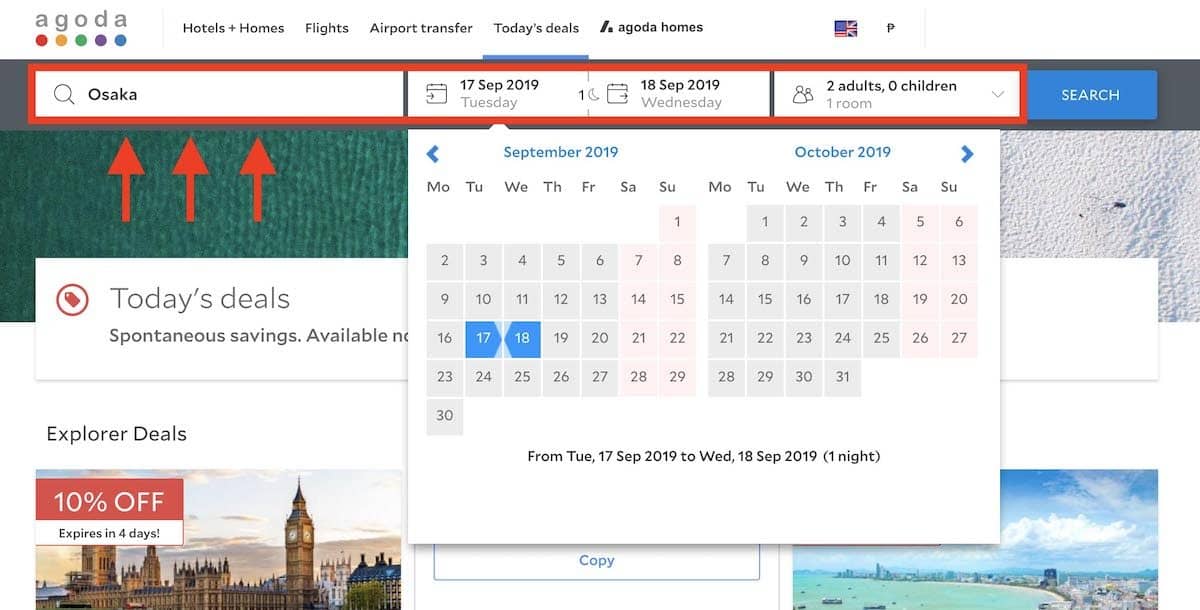Click the check-in calendar icon

pos(436,94)
